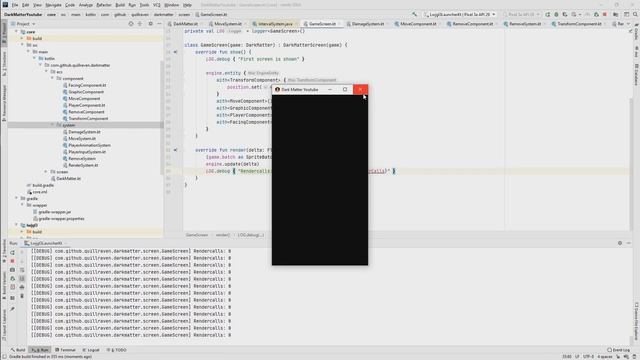Click the pin tab icon in Run panel

12,309
